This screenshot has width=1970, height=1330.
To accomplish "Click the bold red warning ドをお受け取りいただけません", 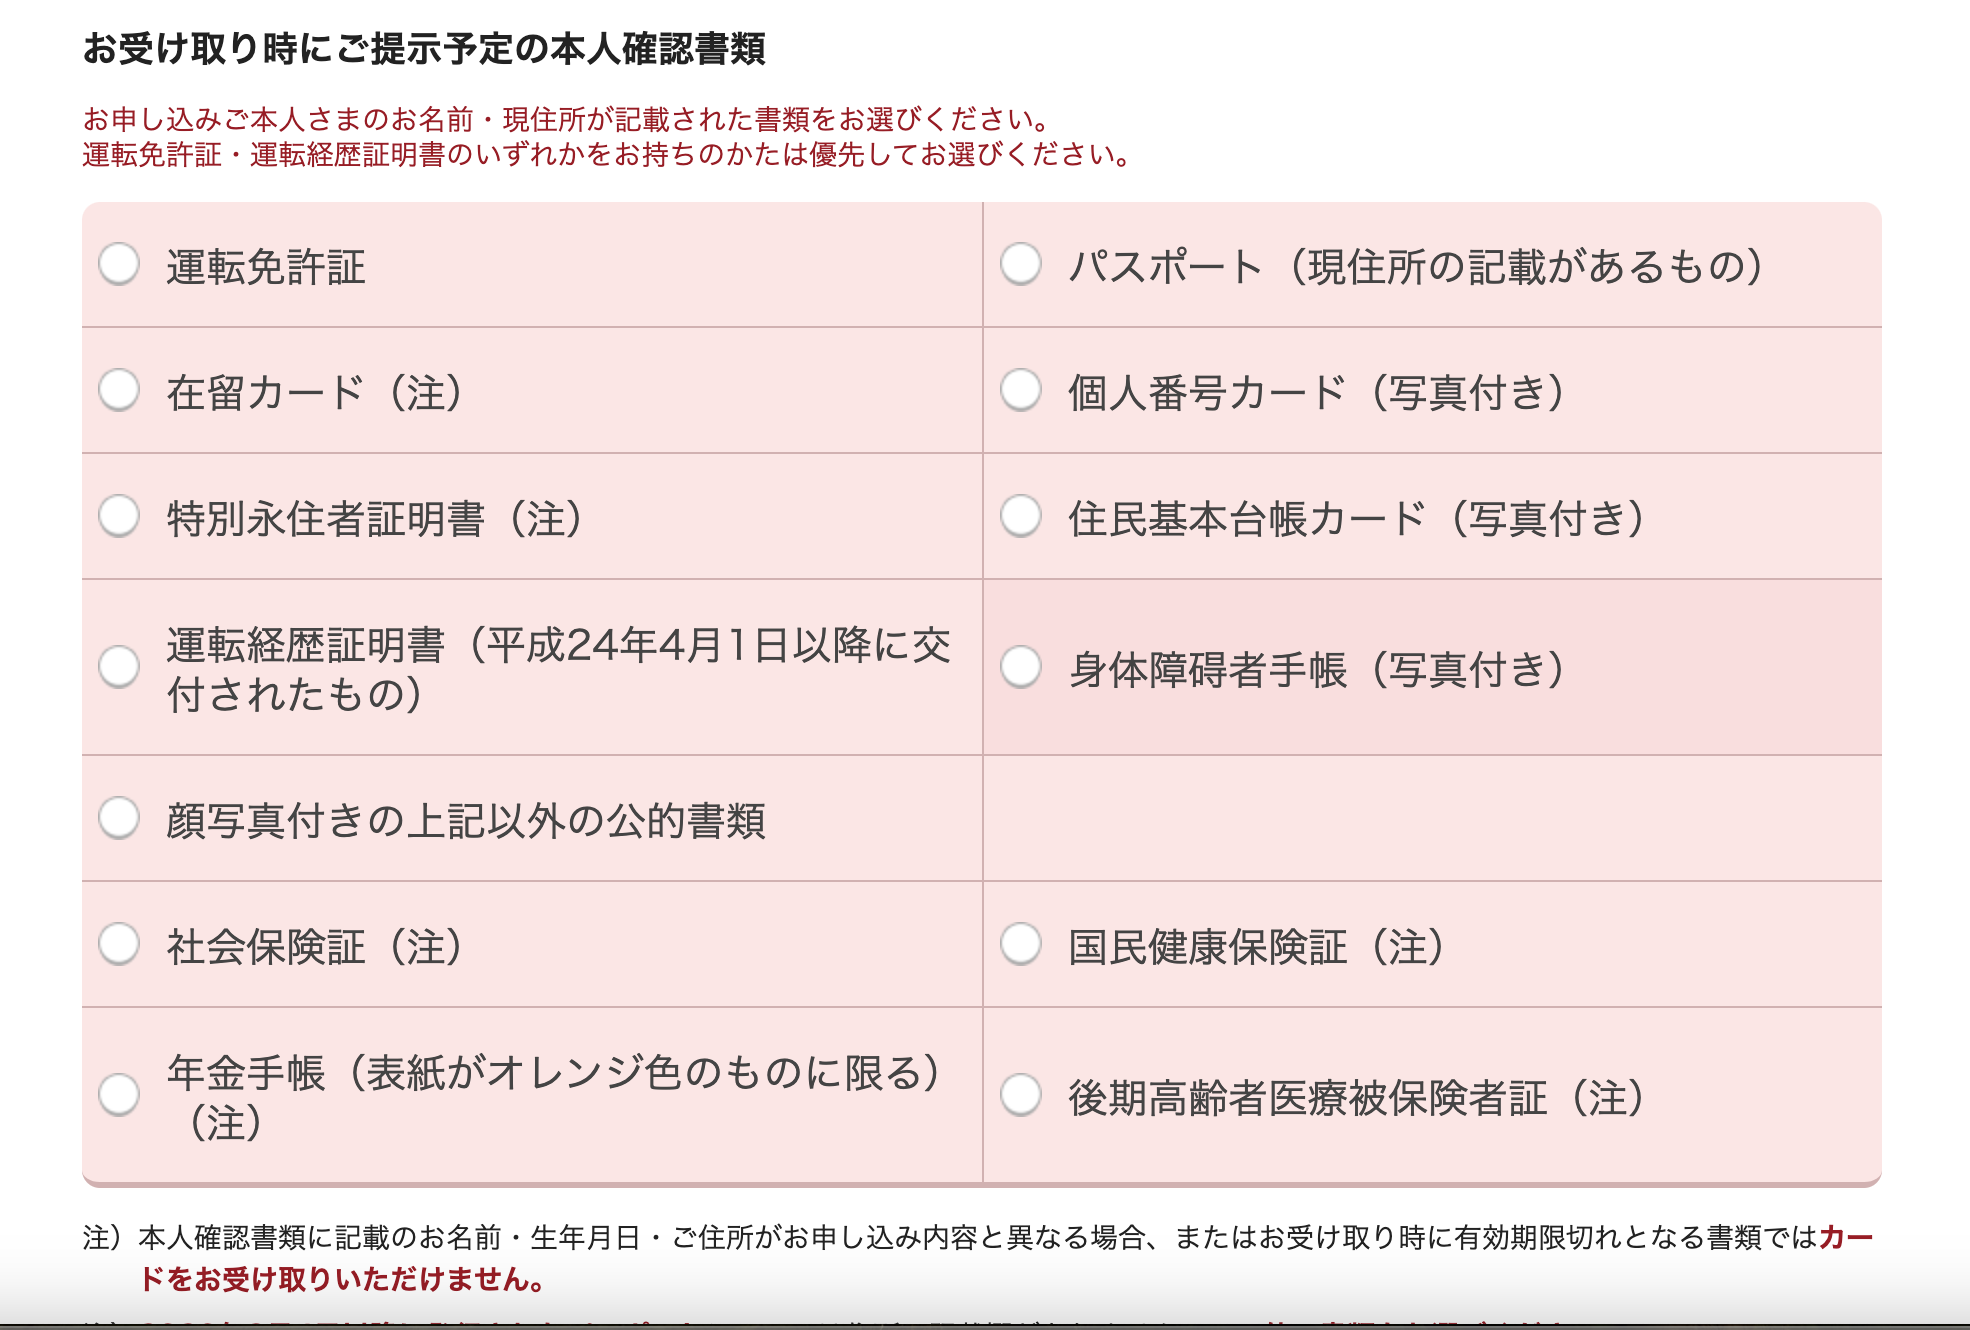I will pos(342,1279).
